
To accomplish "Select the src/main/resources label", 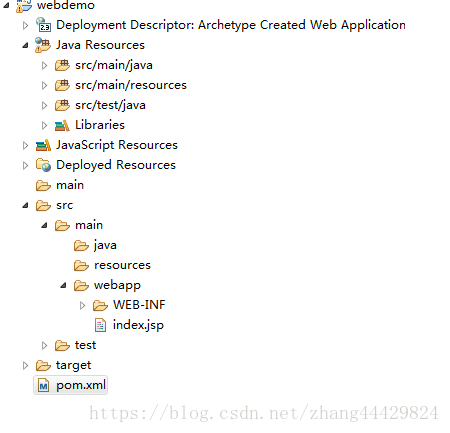I will [131, 85].
